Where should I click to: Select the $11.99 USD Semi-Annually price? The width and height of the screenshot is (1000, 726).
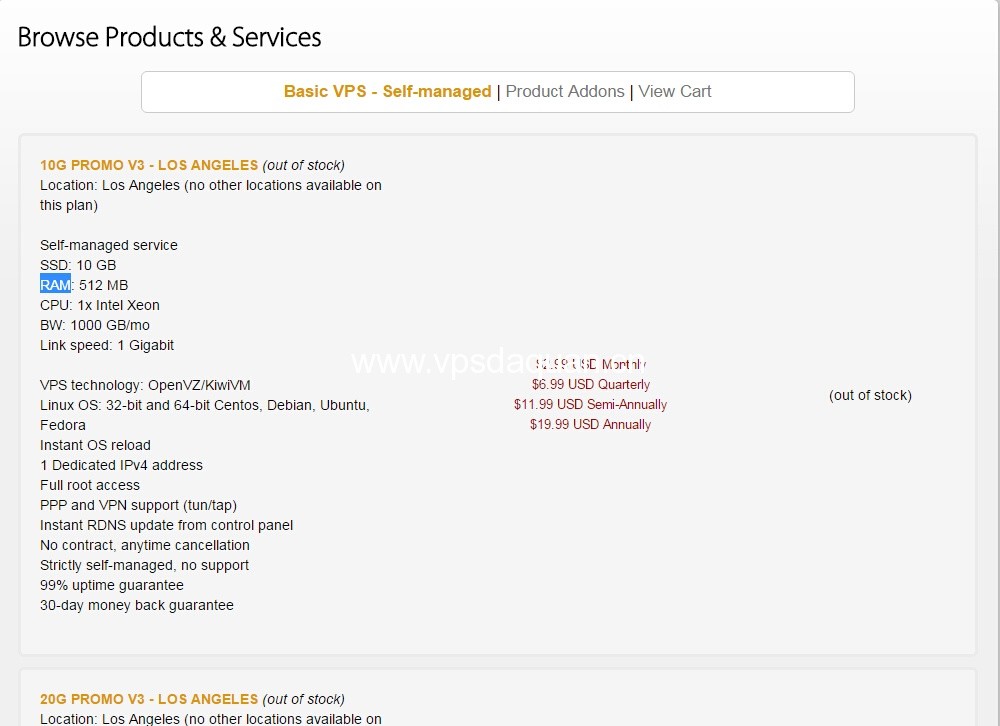[591, 404]
